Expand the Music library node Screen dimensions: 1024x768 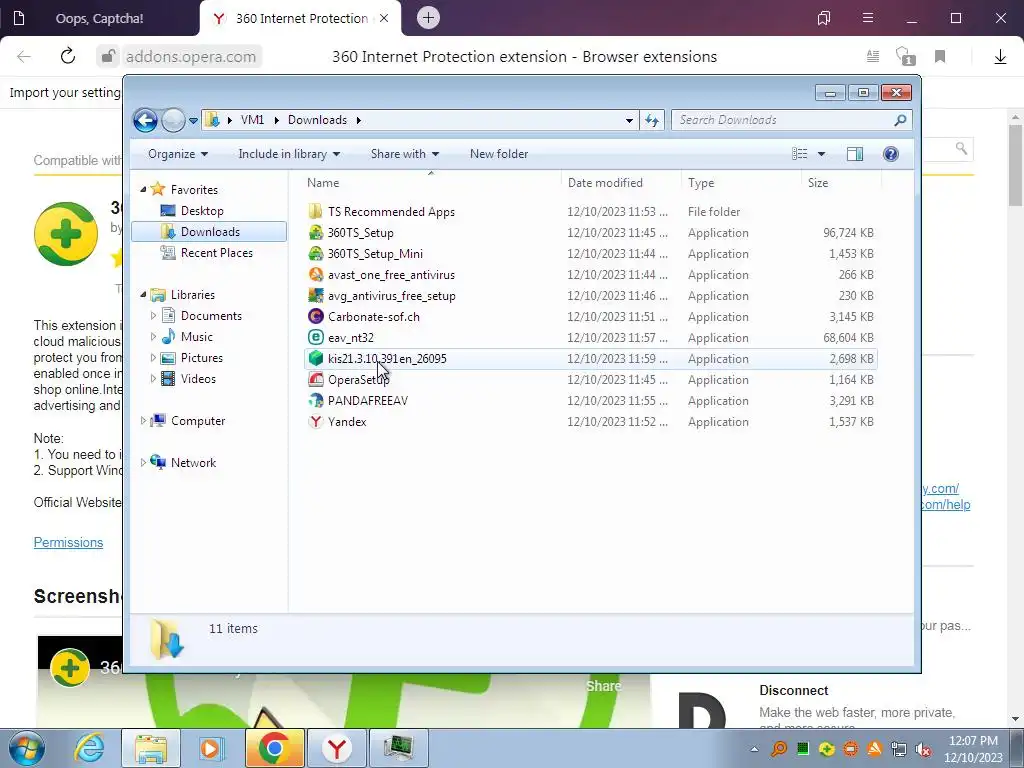coord(153,336)
